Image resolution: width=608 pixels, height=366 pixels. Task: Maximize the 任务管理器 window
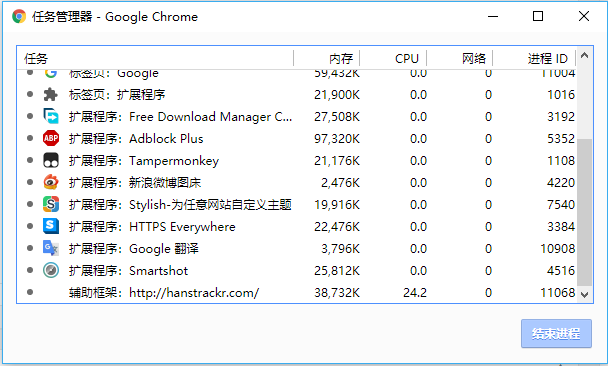(538, 16)
